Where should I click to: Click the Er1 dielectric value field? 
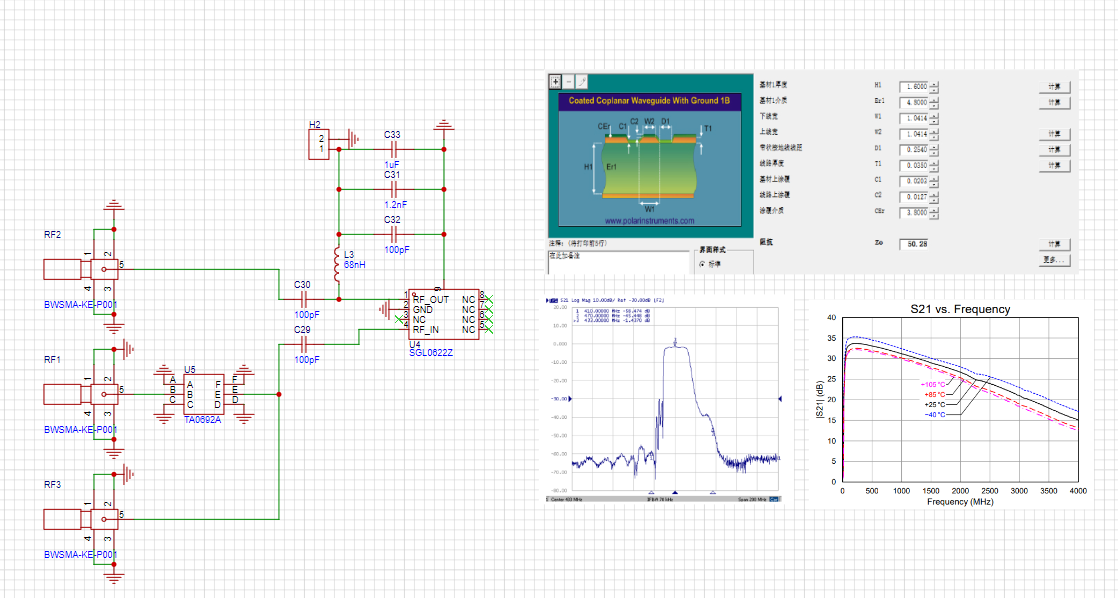click(x=914, y=102)
